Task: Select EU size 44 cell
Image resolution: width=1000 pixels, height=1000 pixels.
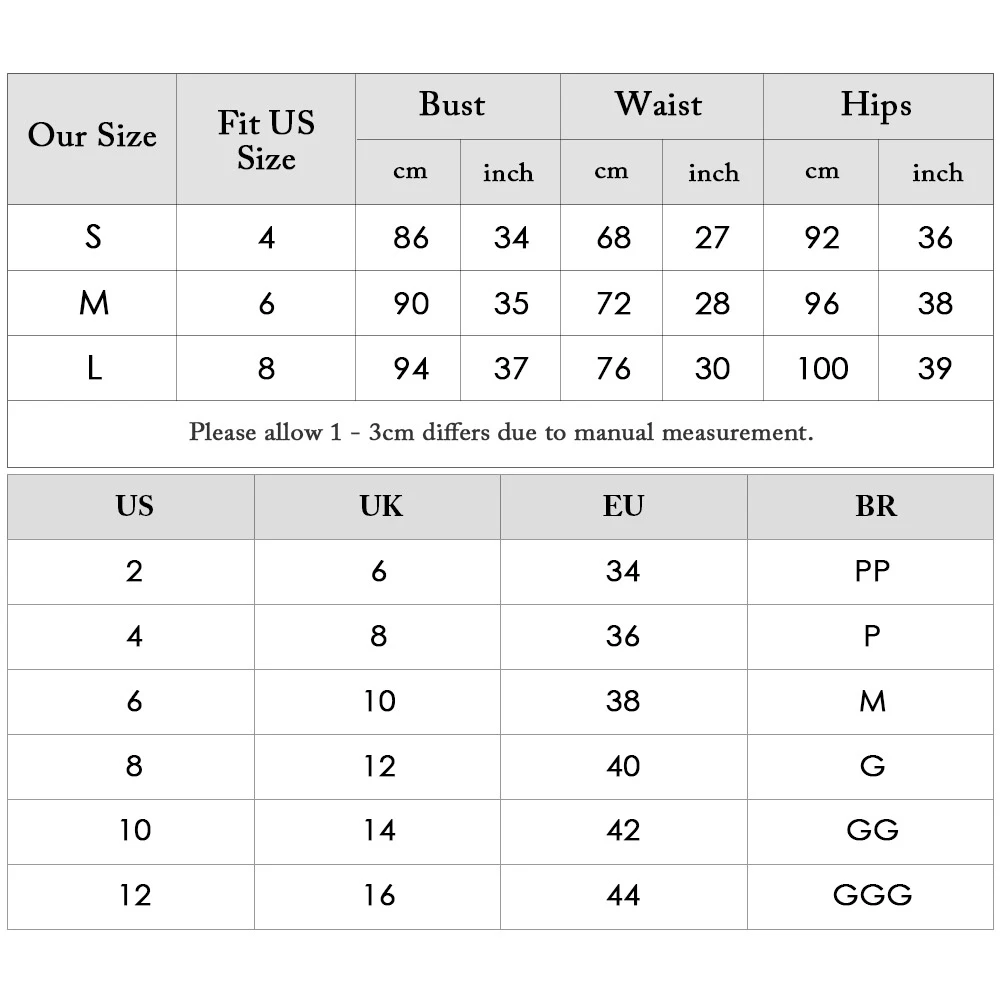Action: click(x=624, y=897)
